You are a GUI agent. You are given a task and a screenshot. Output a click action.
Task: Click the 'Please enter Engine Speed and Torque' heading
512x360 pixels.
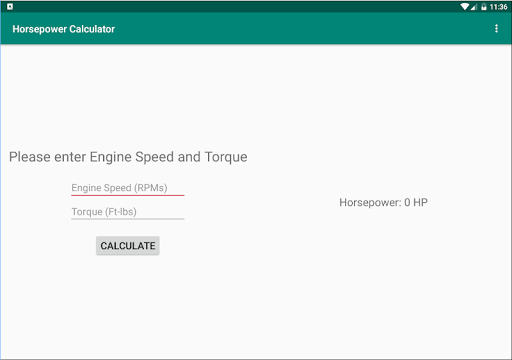[x=128, y=157]
